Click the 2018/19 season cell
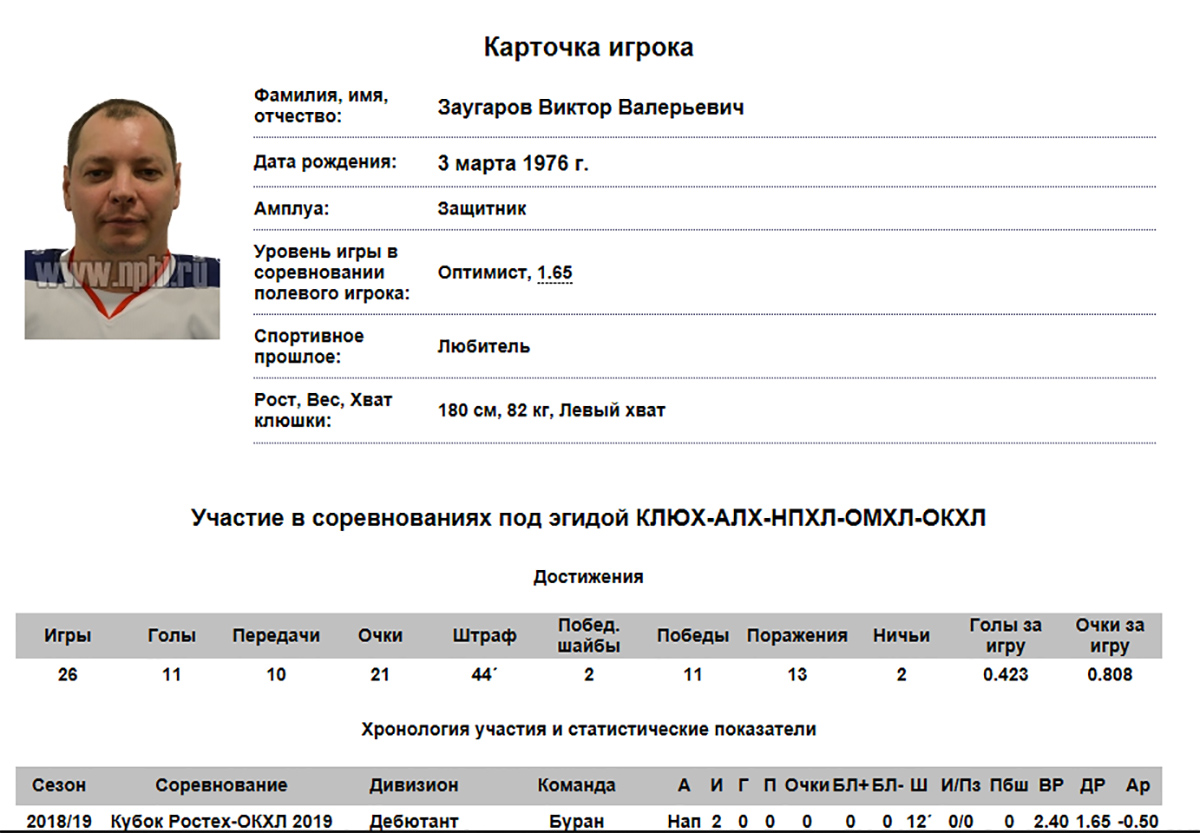The width and height of the screenshot is (1200, 833). tap(59, 822)
